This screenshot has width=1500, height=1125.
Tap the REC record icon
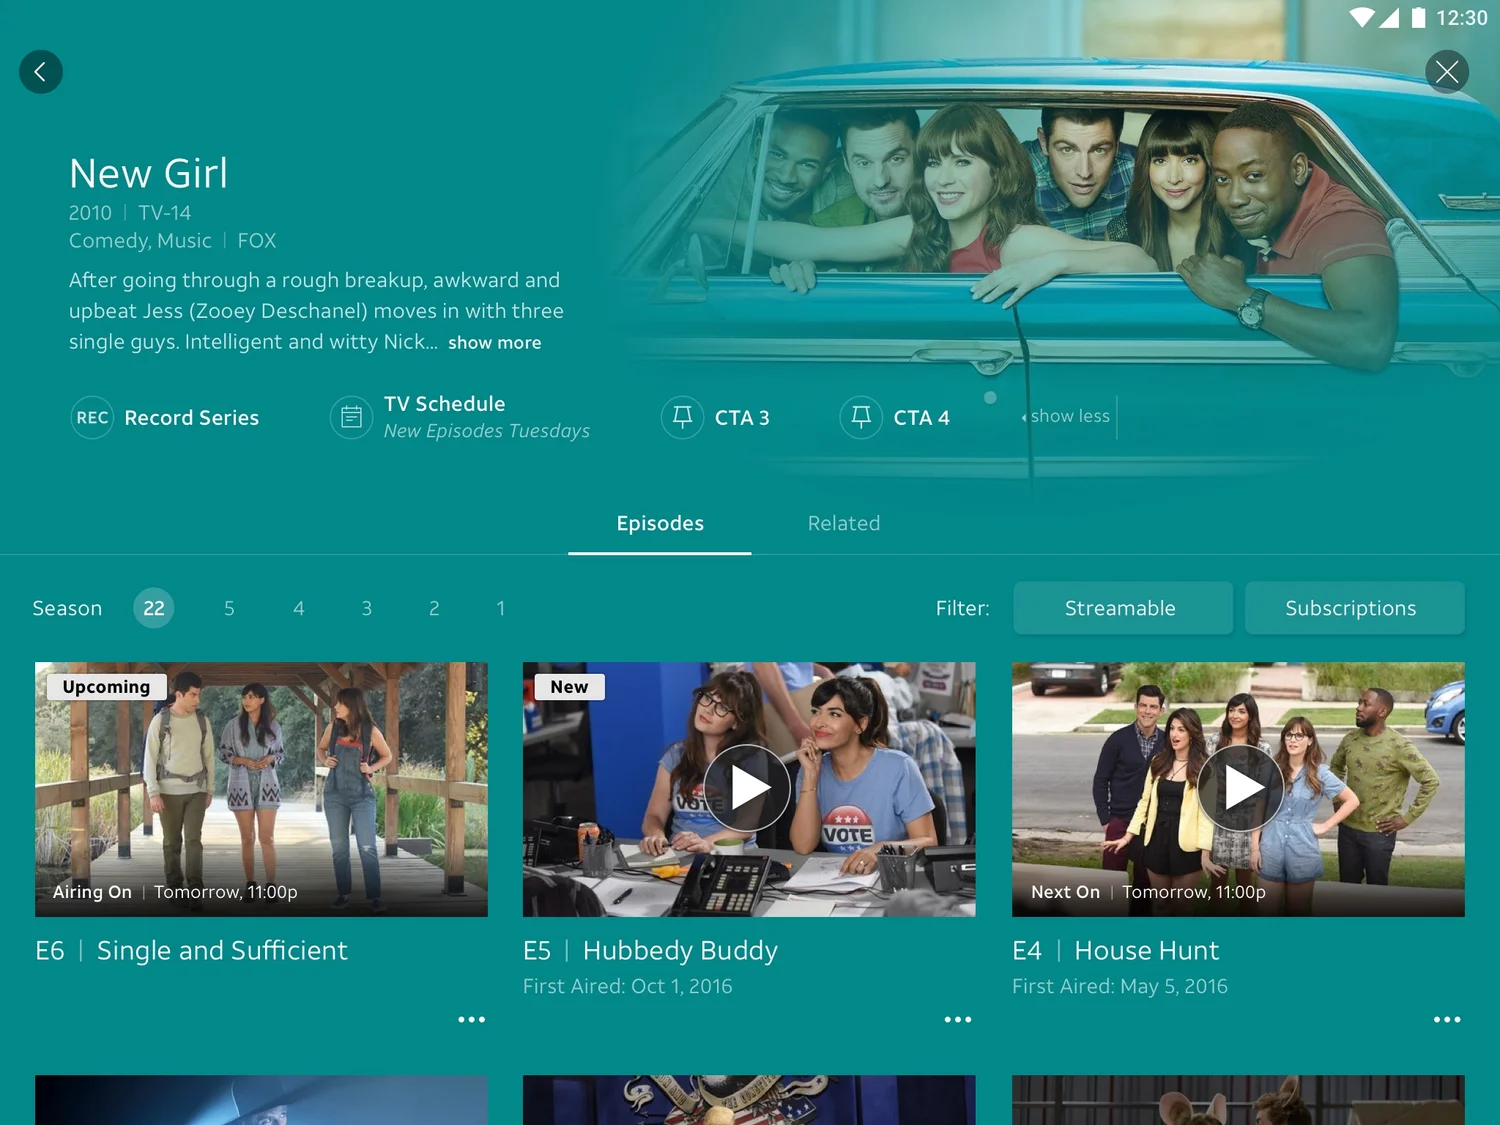[92, 418]
